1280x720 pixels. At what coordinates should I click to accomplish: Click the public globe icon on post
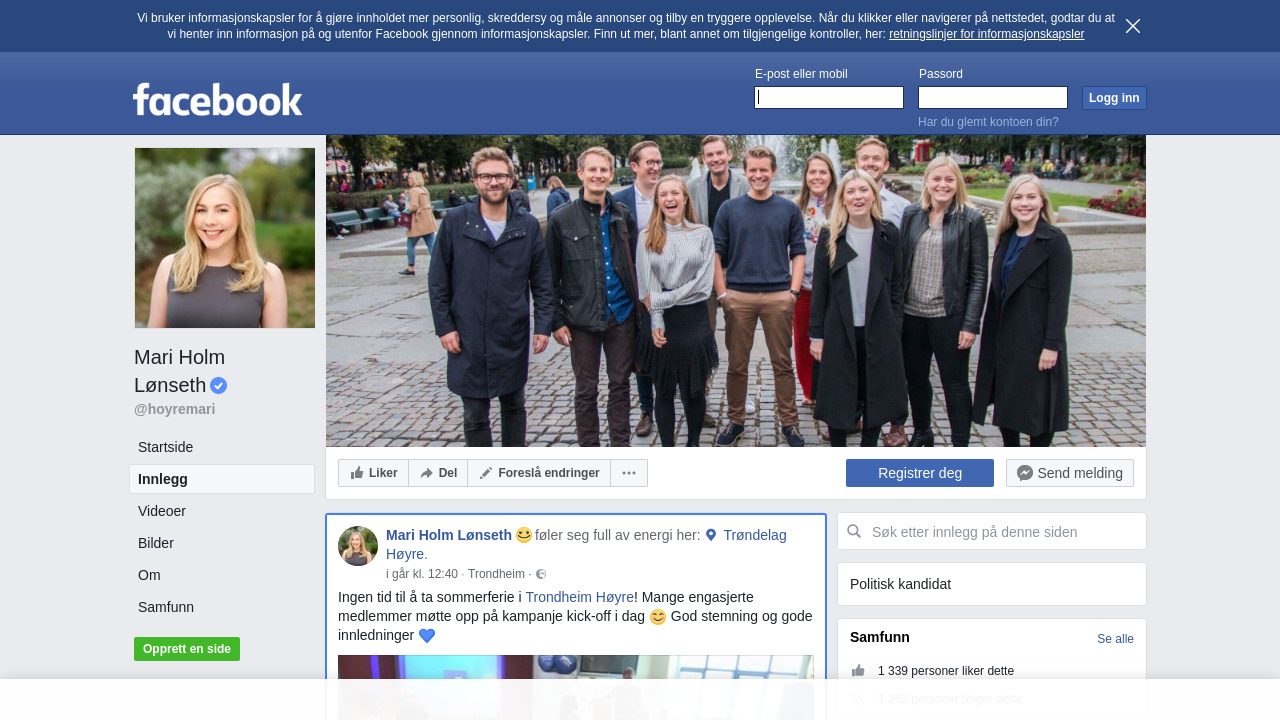(x=541, y=574)
